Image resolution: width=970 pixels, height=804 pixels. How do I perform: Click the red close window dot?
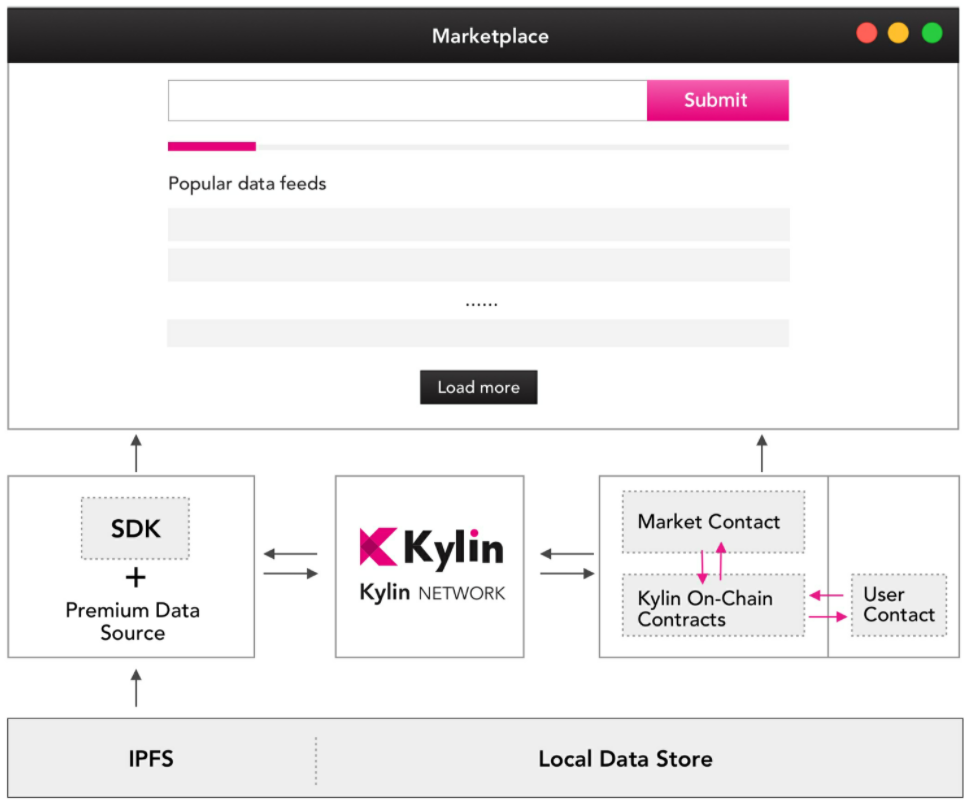(867, 33)
